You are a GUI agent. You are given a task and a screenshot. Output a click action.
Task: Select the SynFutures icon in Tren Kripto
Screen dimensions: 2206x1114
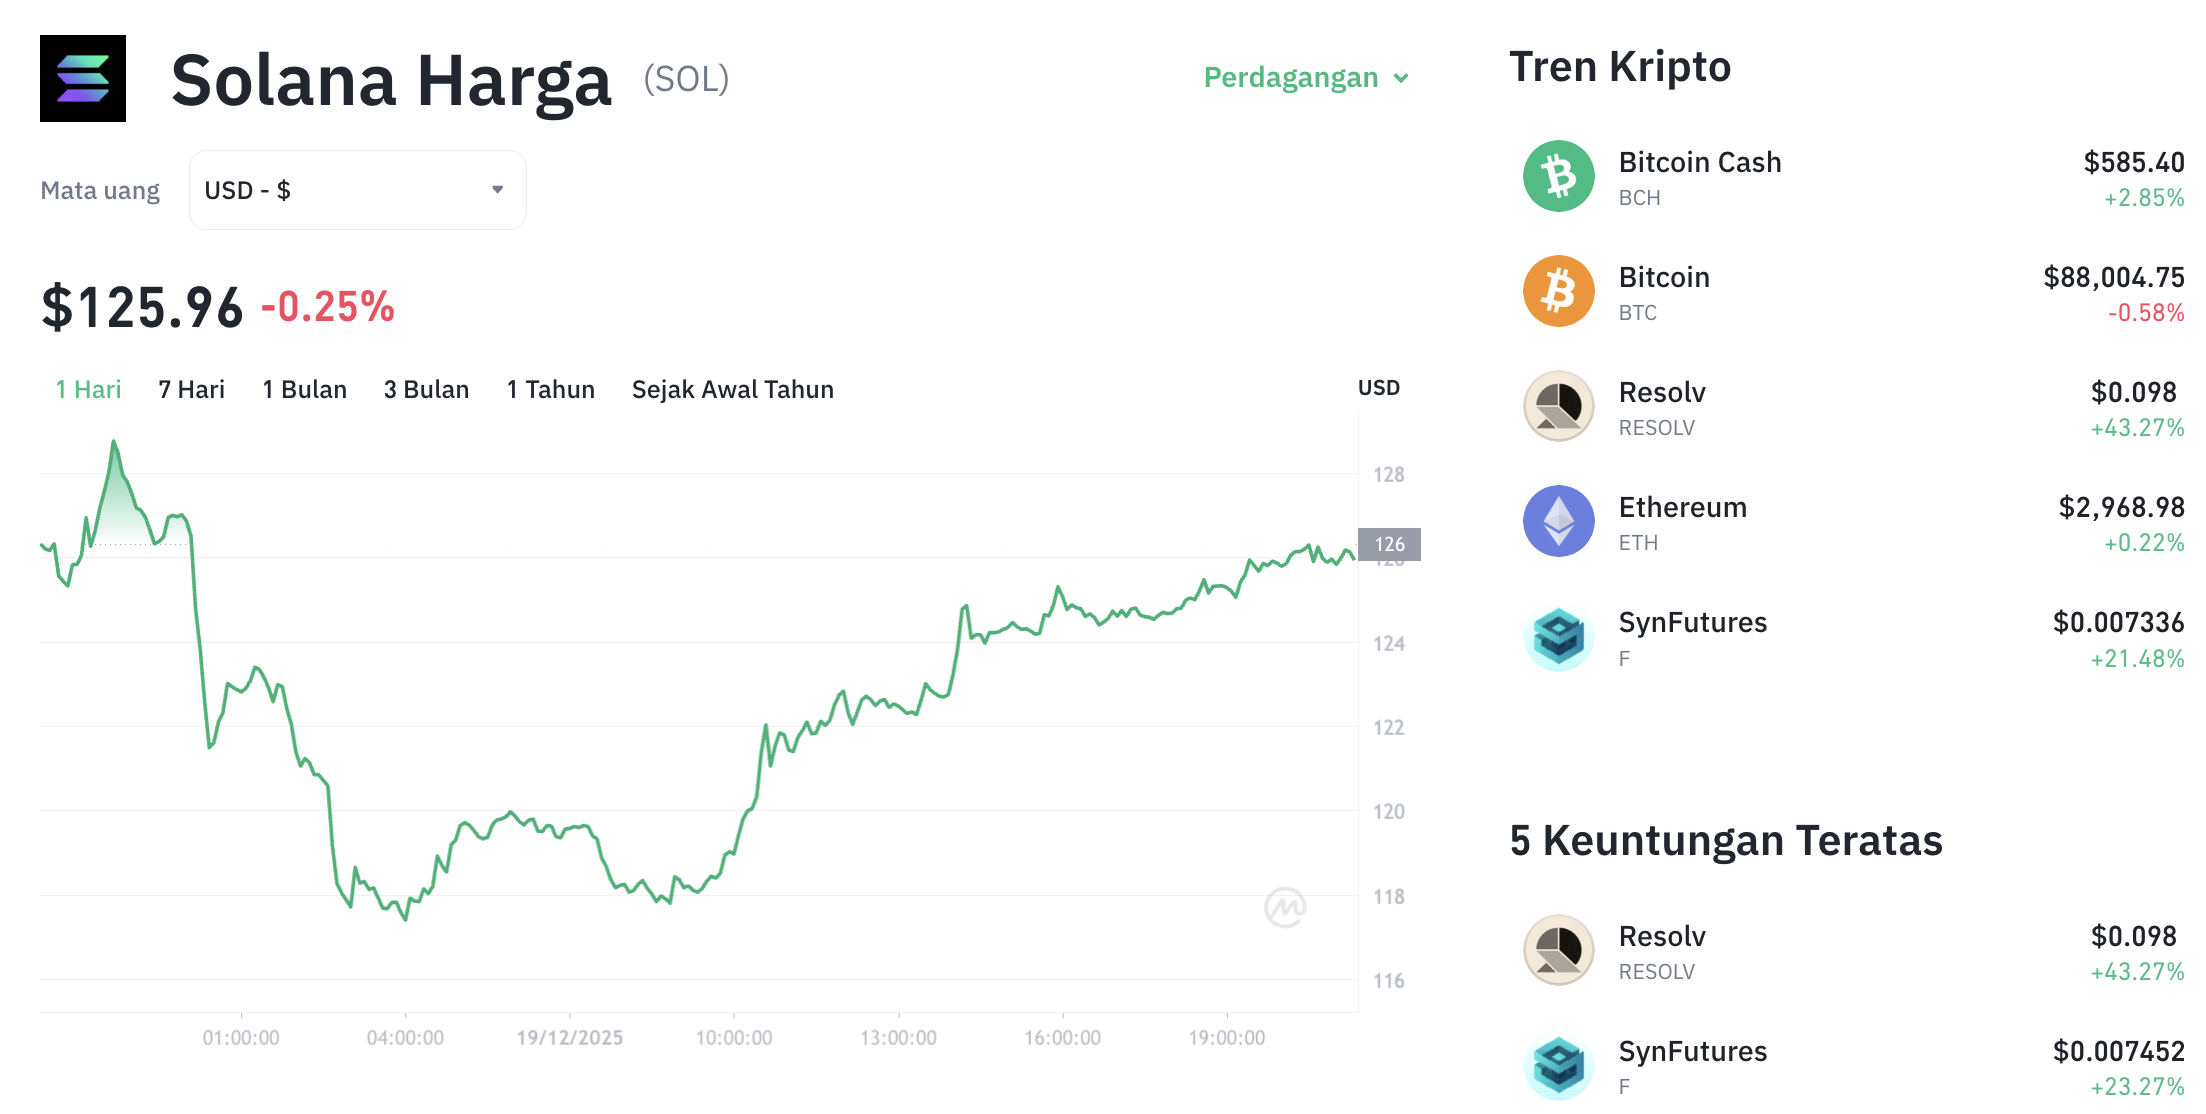[1557, 636]
